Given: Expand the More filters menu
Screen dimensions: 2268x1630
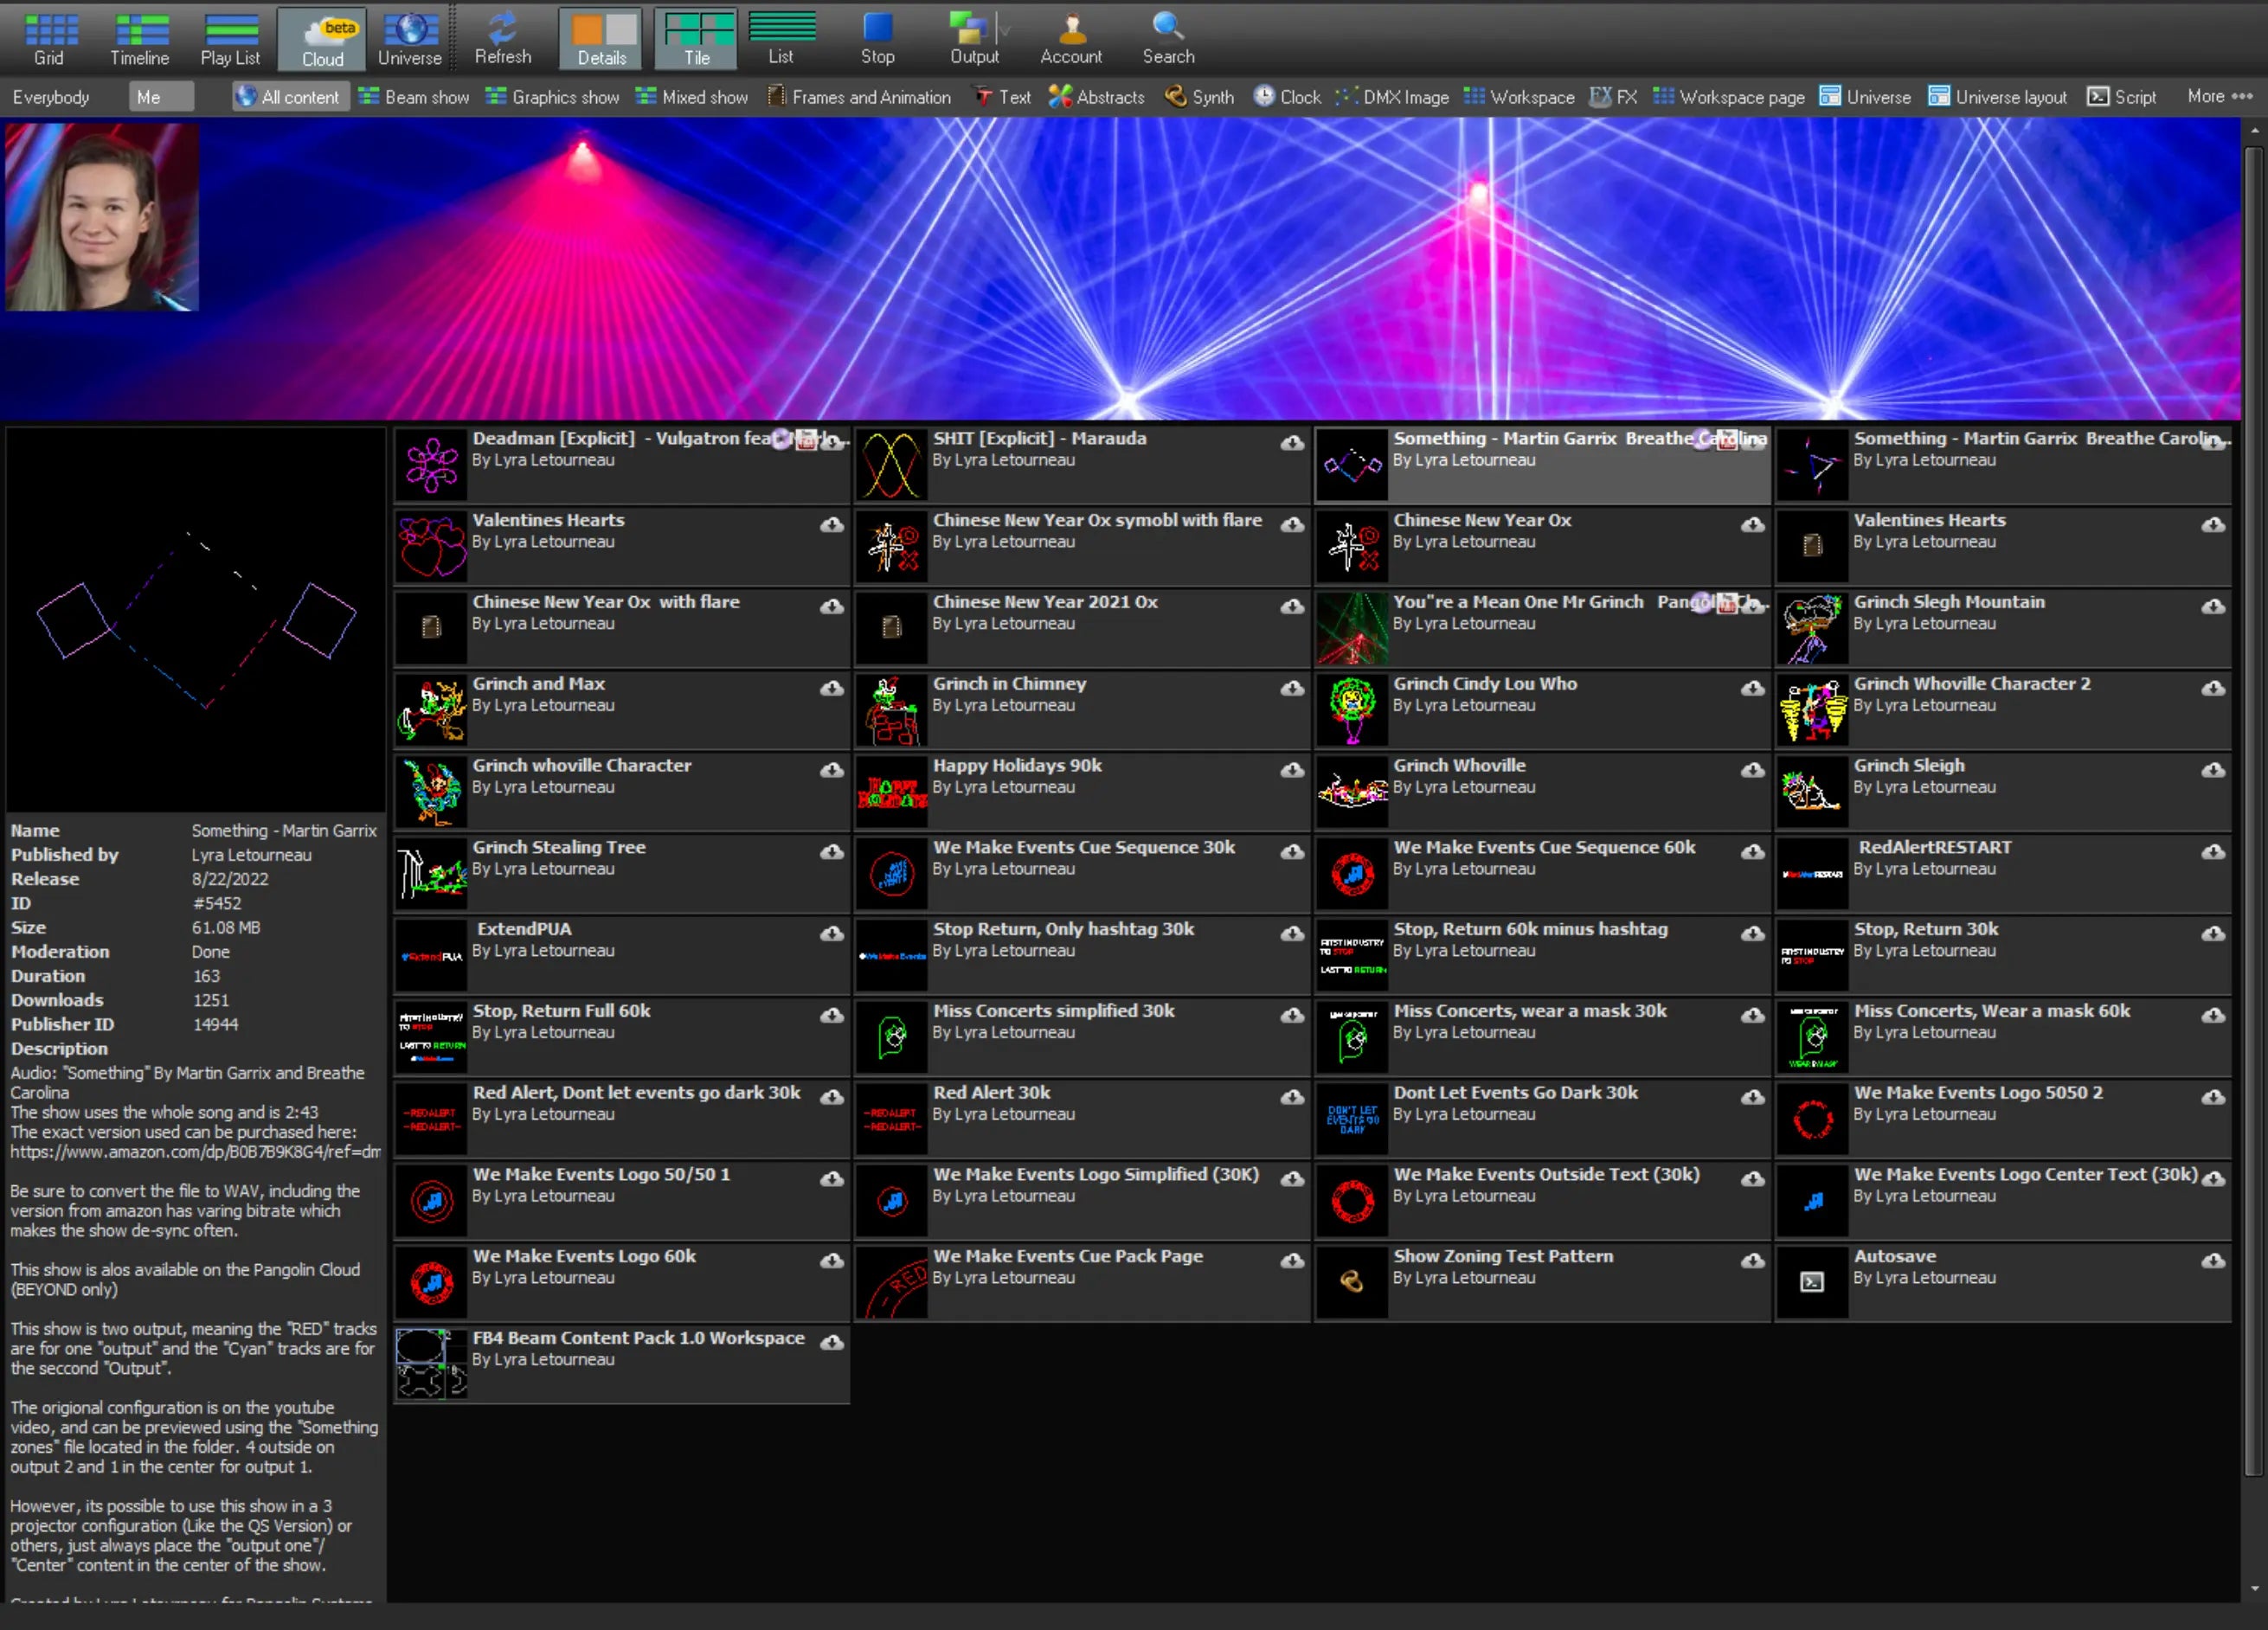Looking at the screenshot, I should click(x=2219, y=96).
